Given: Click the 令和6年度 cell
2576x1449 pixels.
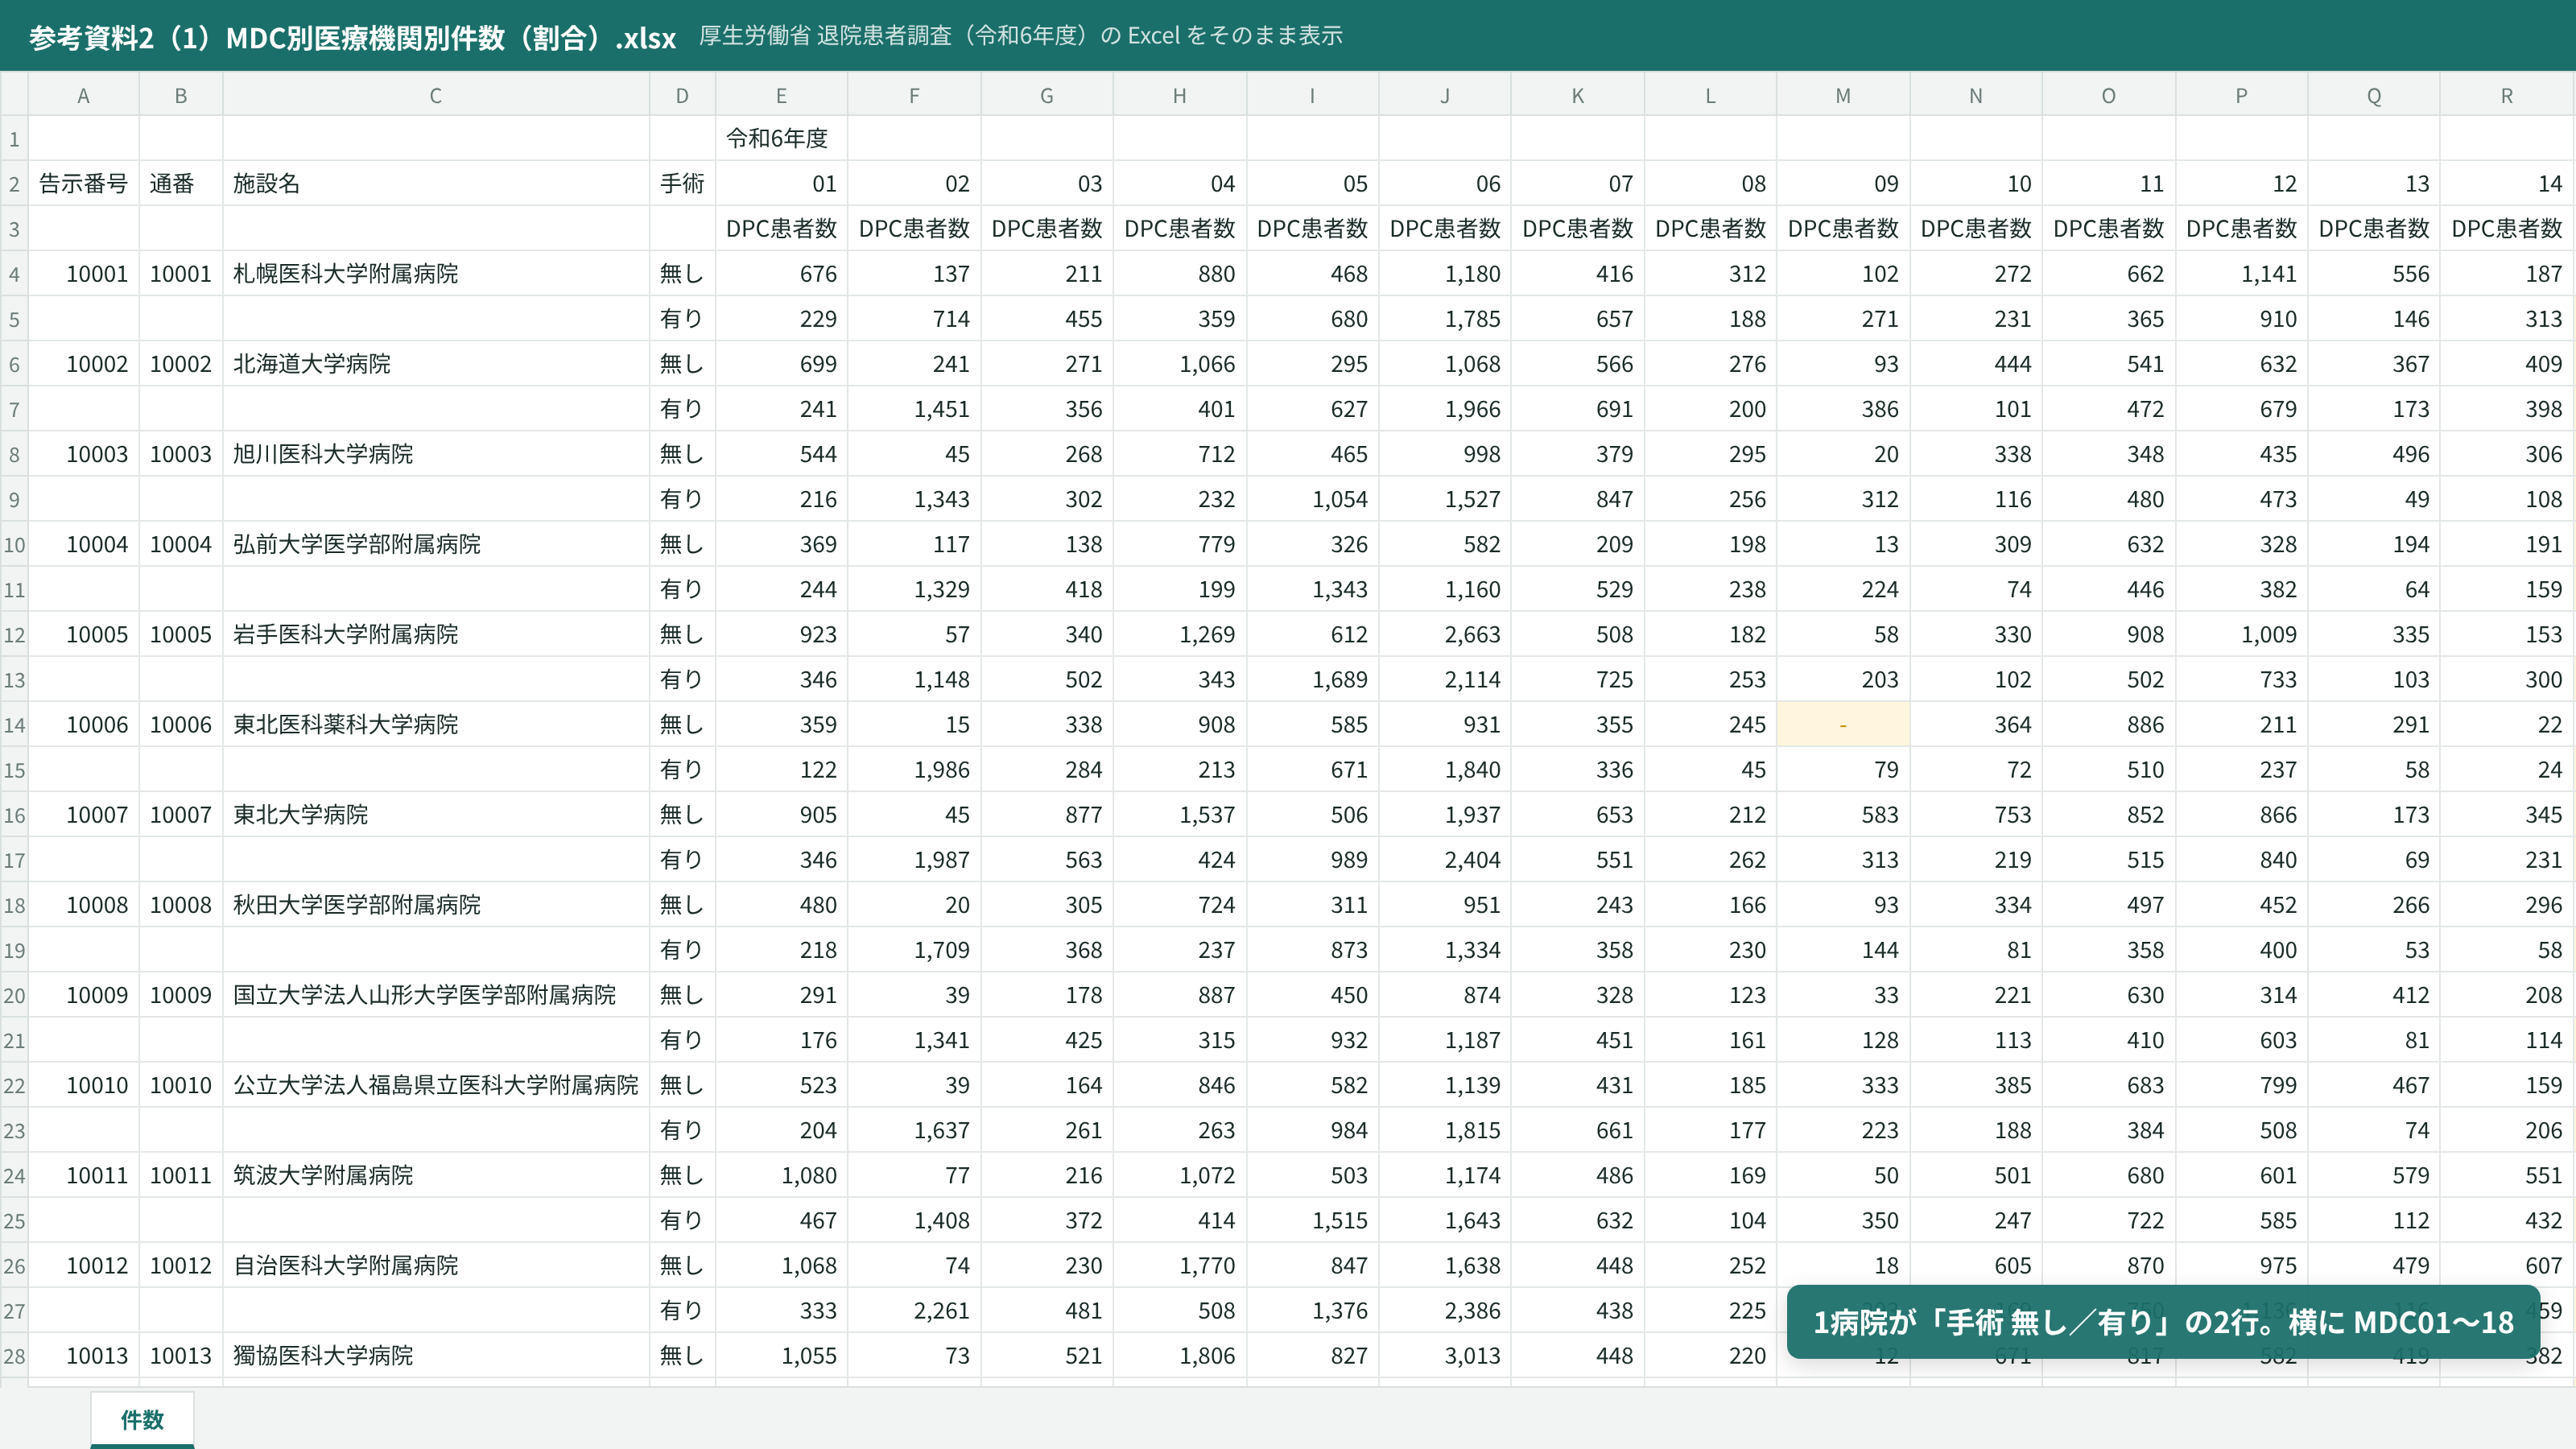Looking at the screenshot, I should point(781,138).
